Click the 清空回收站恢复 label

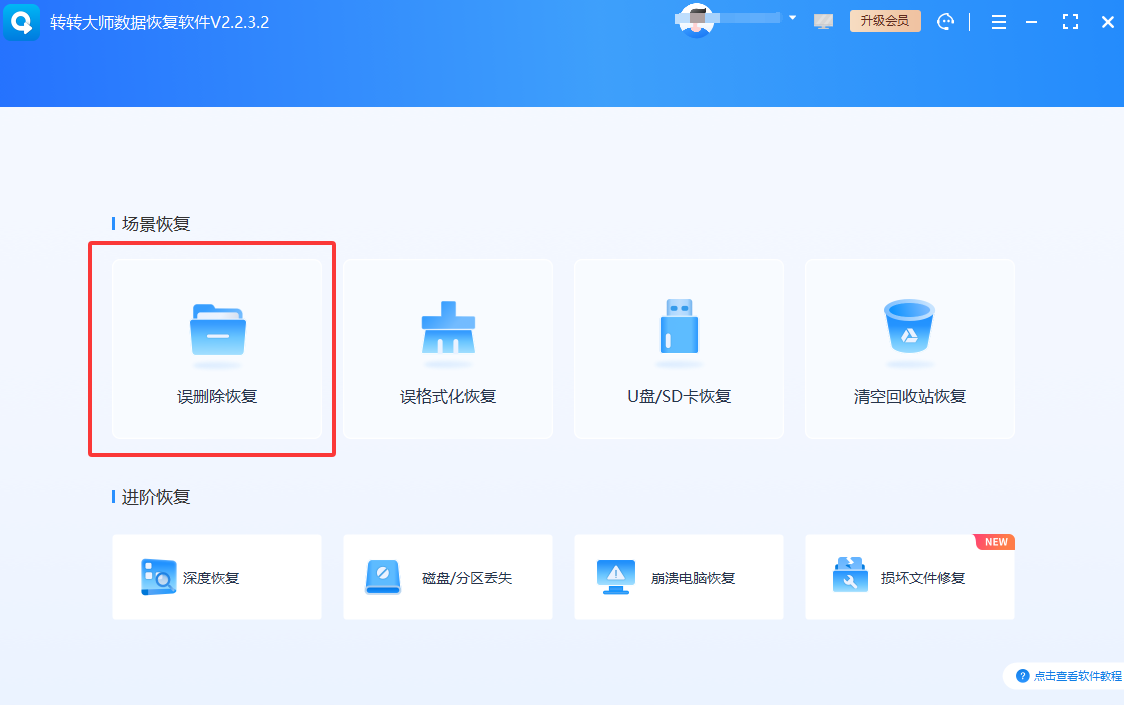point(910,397)
